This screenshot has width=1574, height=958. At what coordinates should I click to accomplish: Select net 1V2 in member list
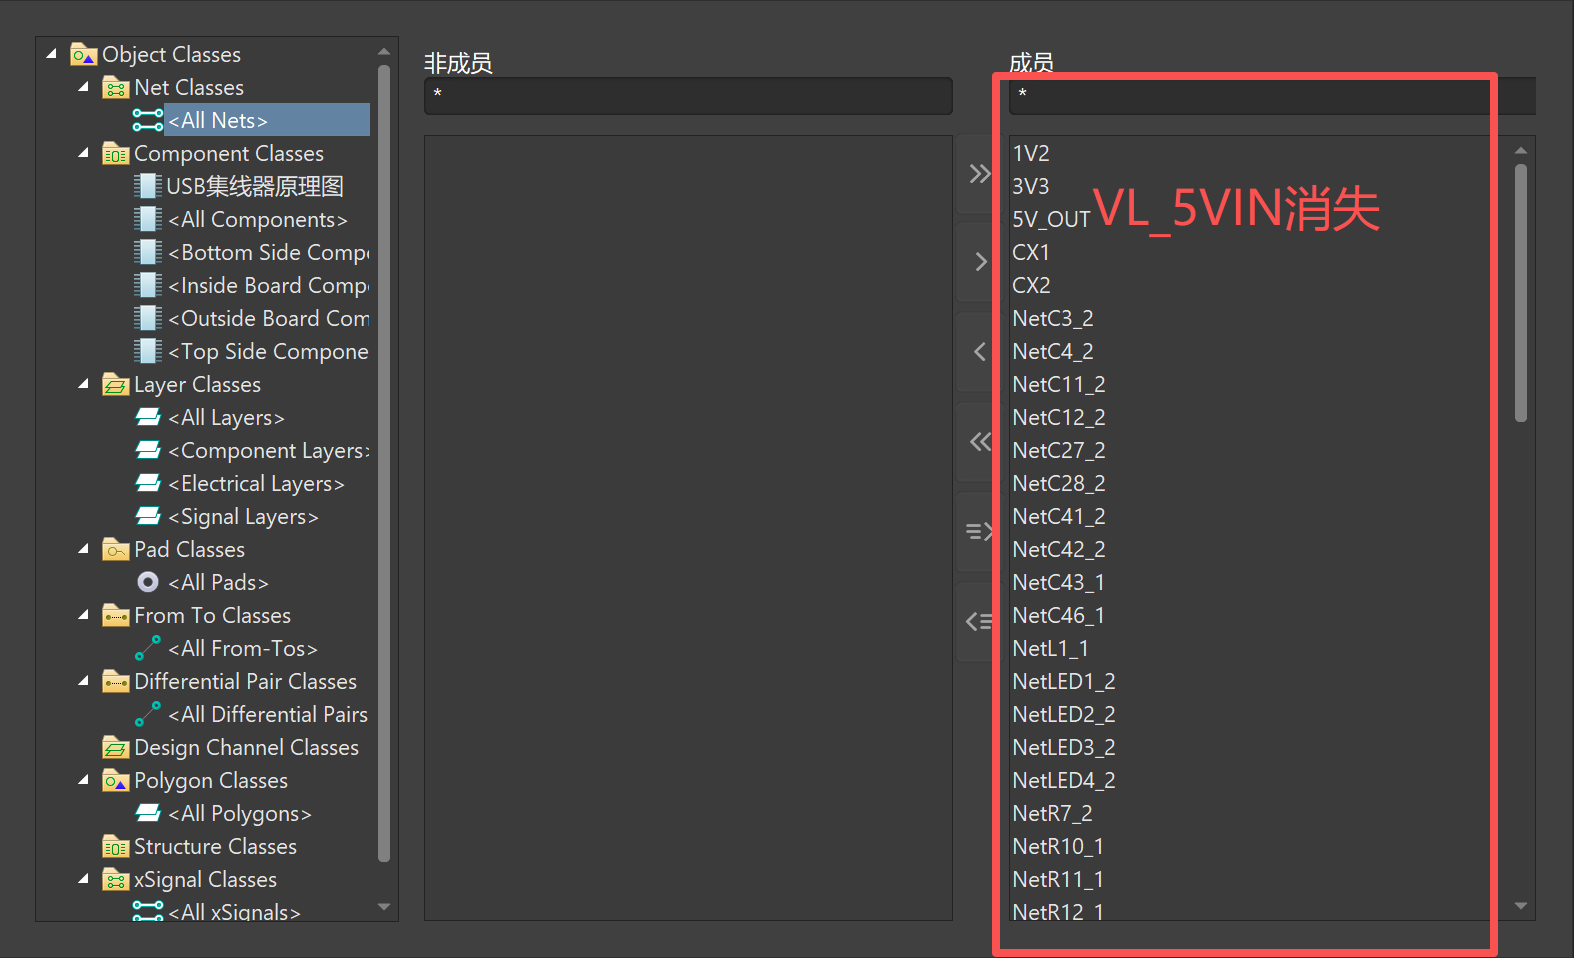(1031, 153)
